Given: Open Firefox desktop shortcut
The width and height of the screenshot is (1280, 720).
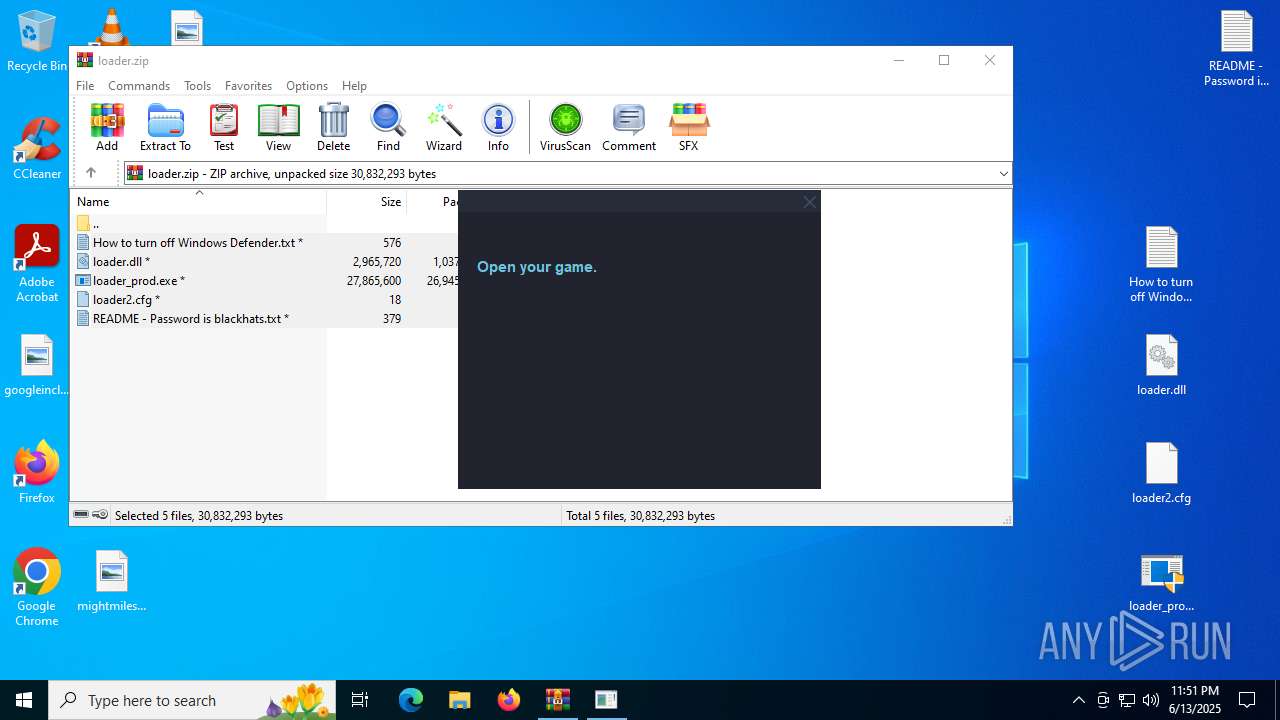Looking at the screenshot, I should [x=37, y=472].
